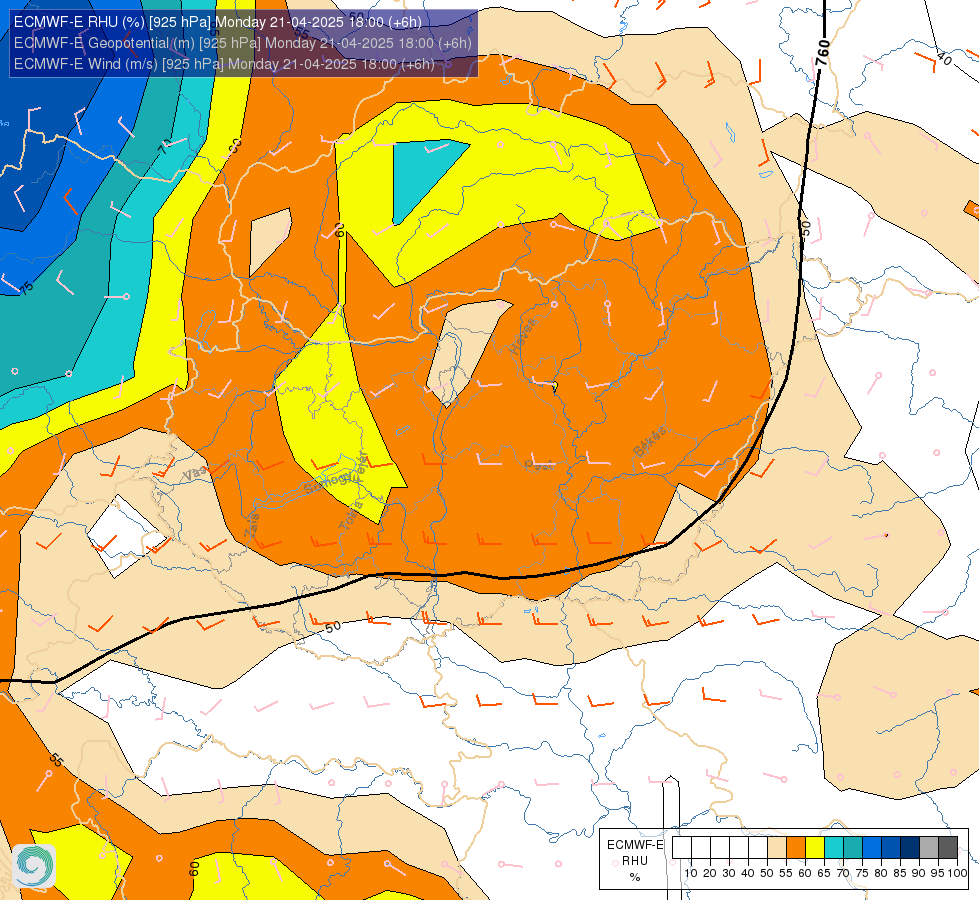Select the navy 85-90 legend swatch
979x900 pixels.
[x=910, y=847]
